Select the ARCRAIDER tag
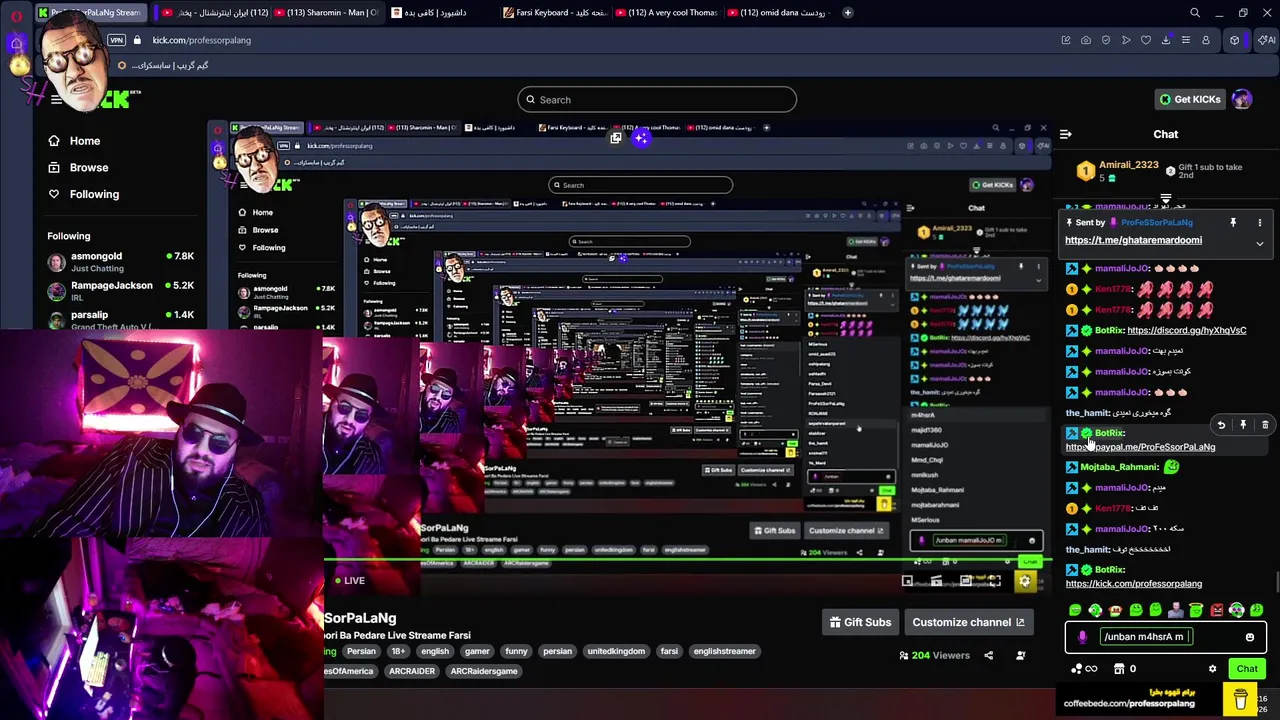 [x=412, y=671]
